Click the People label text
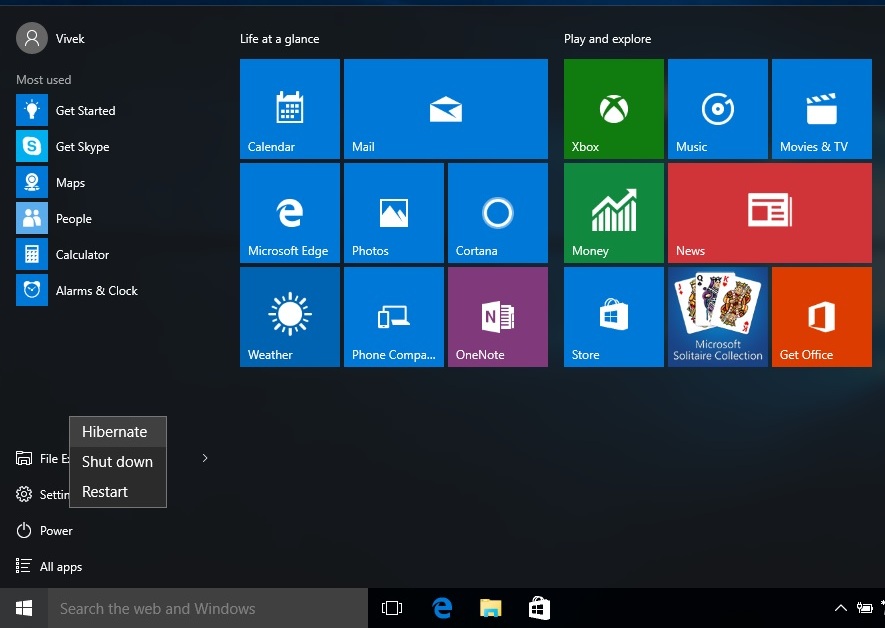 [x=73, y=219]
